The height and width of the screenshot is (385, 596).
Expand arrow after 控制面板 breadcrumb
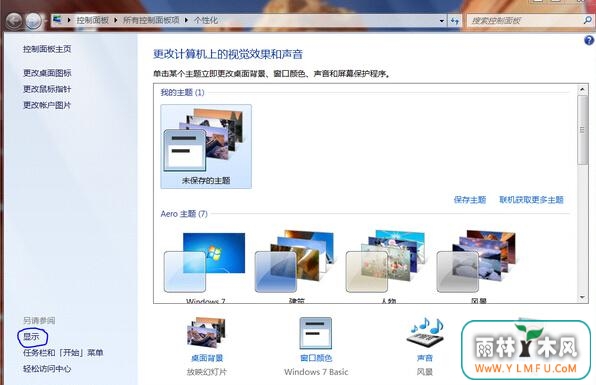[116, 20]
